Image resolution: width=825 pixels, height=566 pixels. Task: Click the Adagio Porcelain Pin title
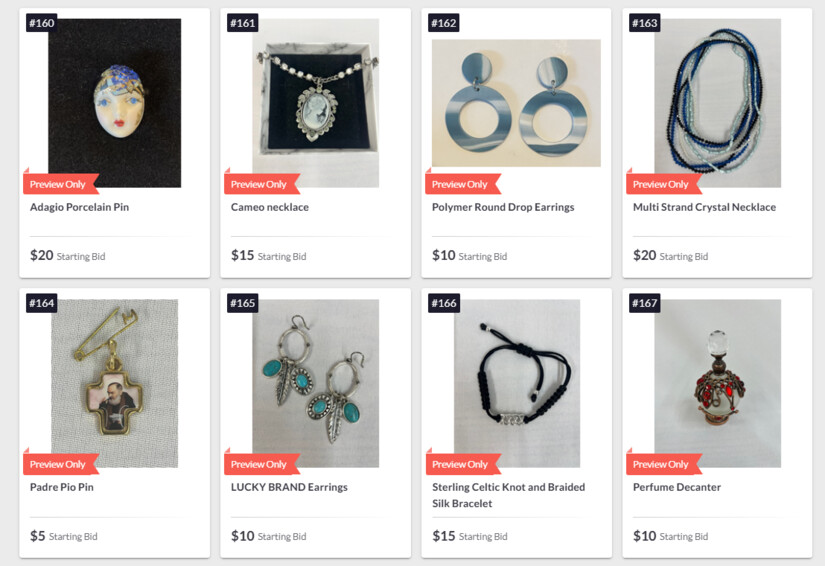(x=79, y=207)
